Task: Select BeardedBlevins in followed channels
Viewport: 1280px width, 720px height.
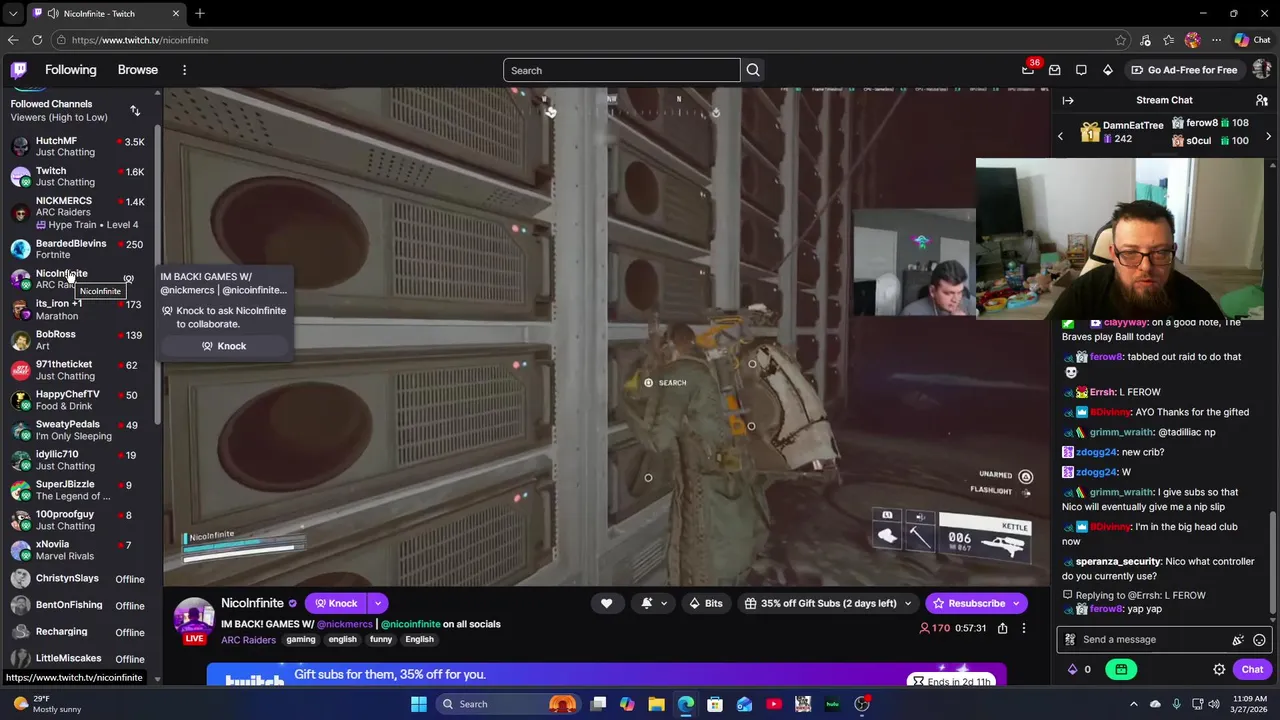Action: 80,248
